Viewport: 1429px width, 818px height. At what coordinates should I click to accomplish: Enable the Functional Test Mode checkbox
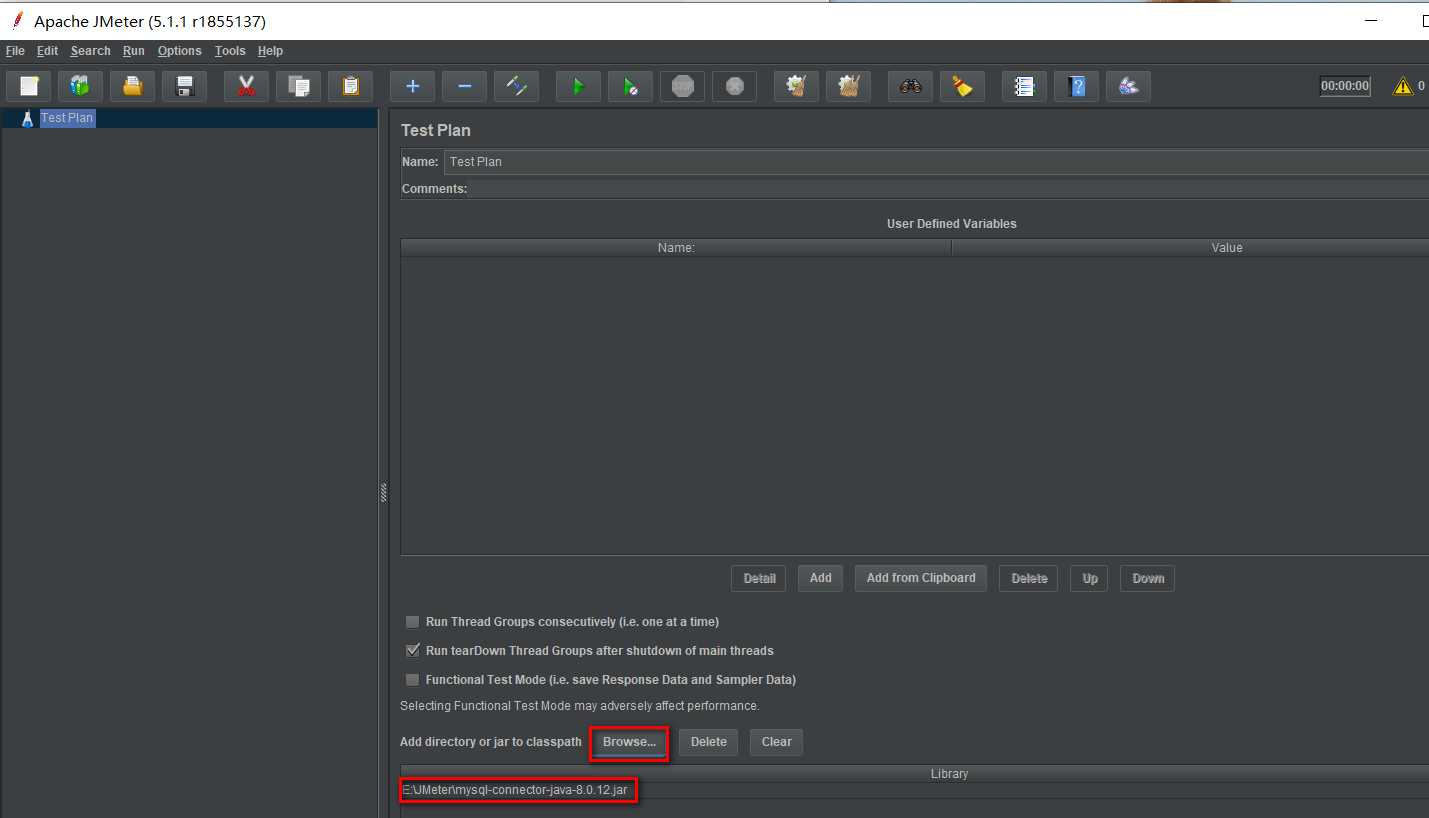coord(412,680)
